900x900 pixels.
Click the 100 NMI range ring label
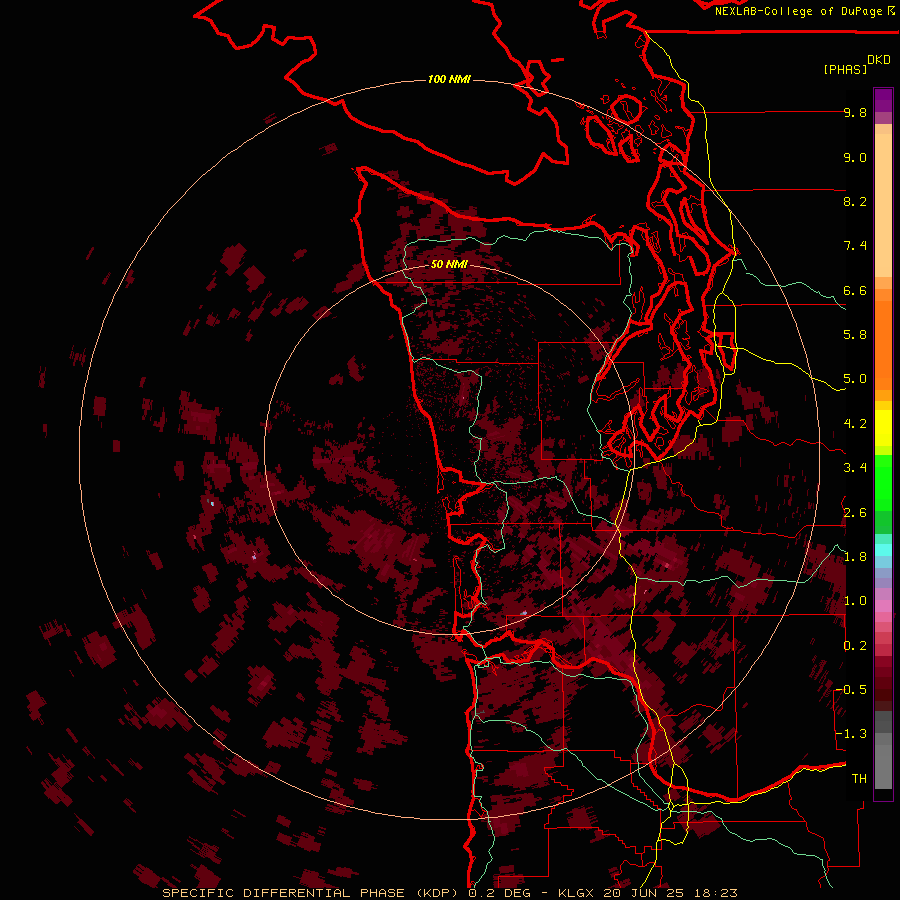[x=449, y=79]
